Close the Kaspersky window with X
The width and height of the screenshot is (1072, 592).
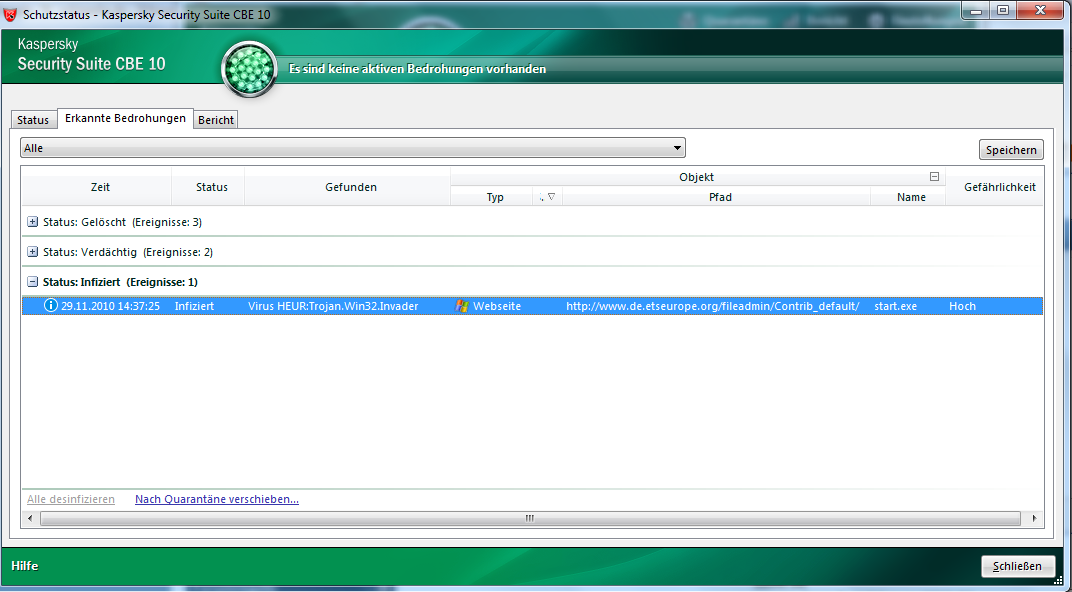(1041, 10)
